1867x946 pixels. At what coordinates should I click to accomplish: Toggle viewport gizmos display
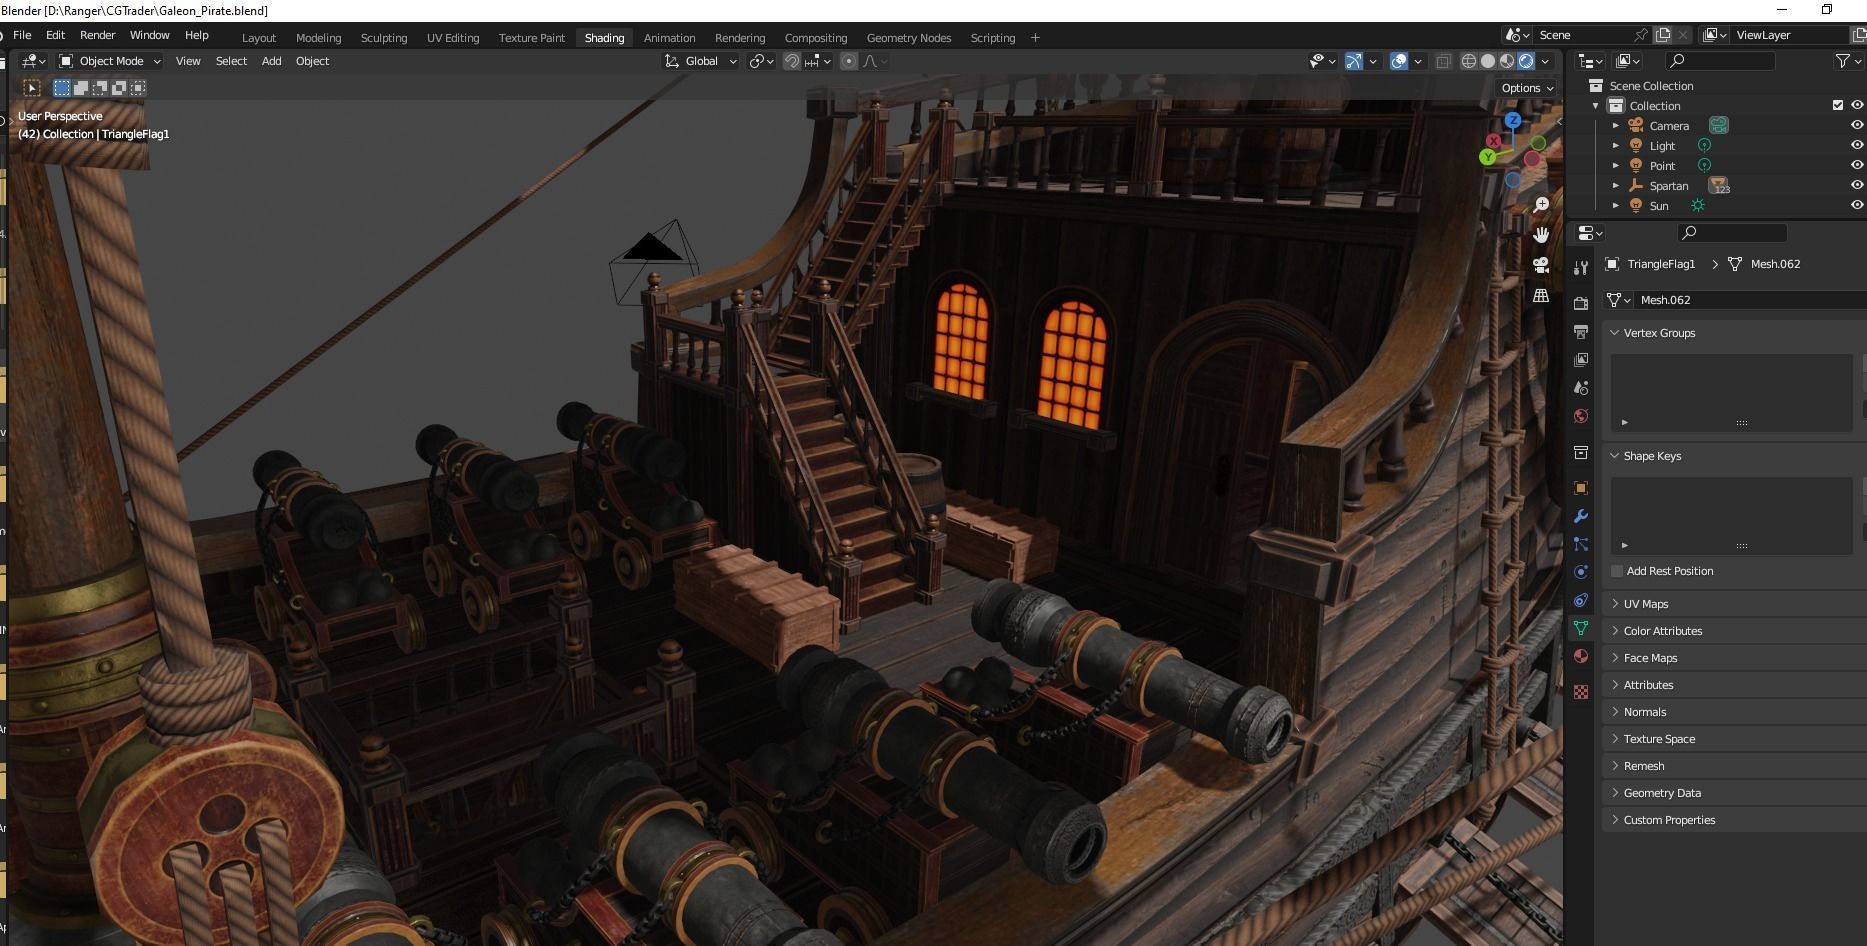coord(1353,61)
